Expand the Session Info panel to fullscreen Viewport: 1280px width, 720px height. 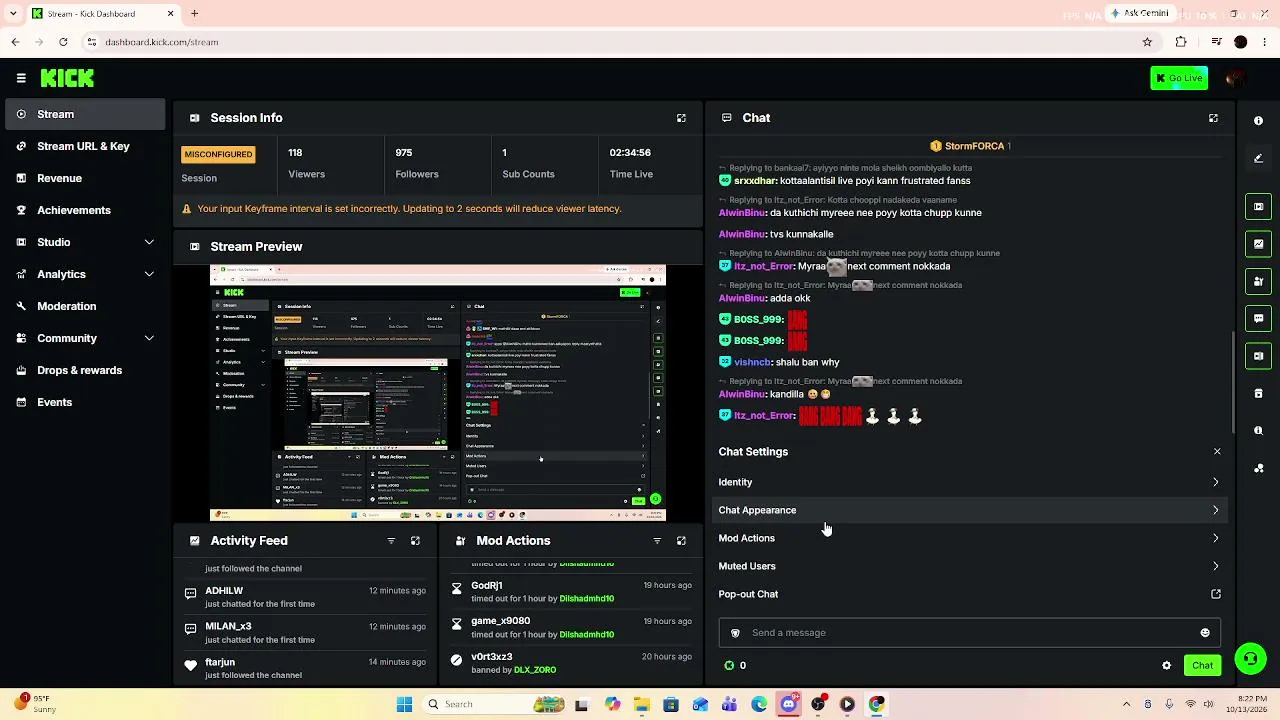pyautogui.click(x=681, y=118)
